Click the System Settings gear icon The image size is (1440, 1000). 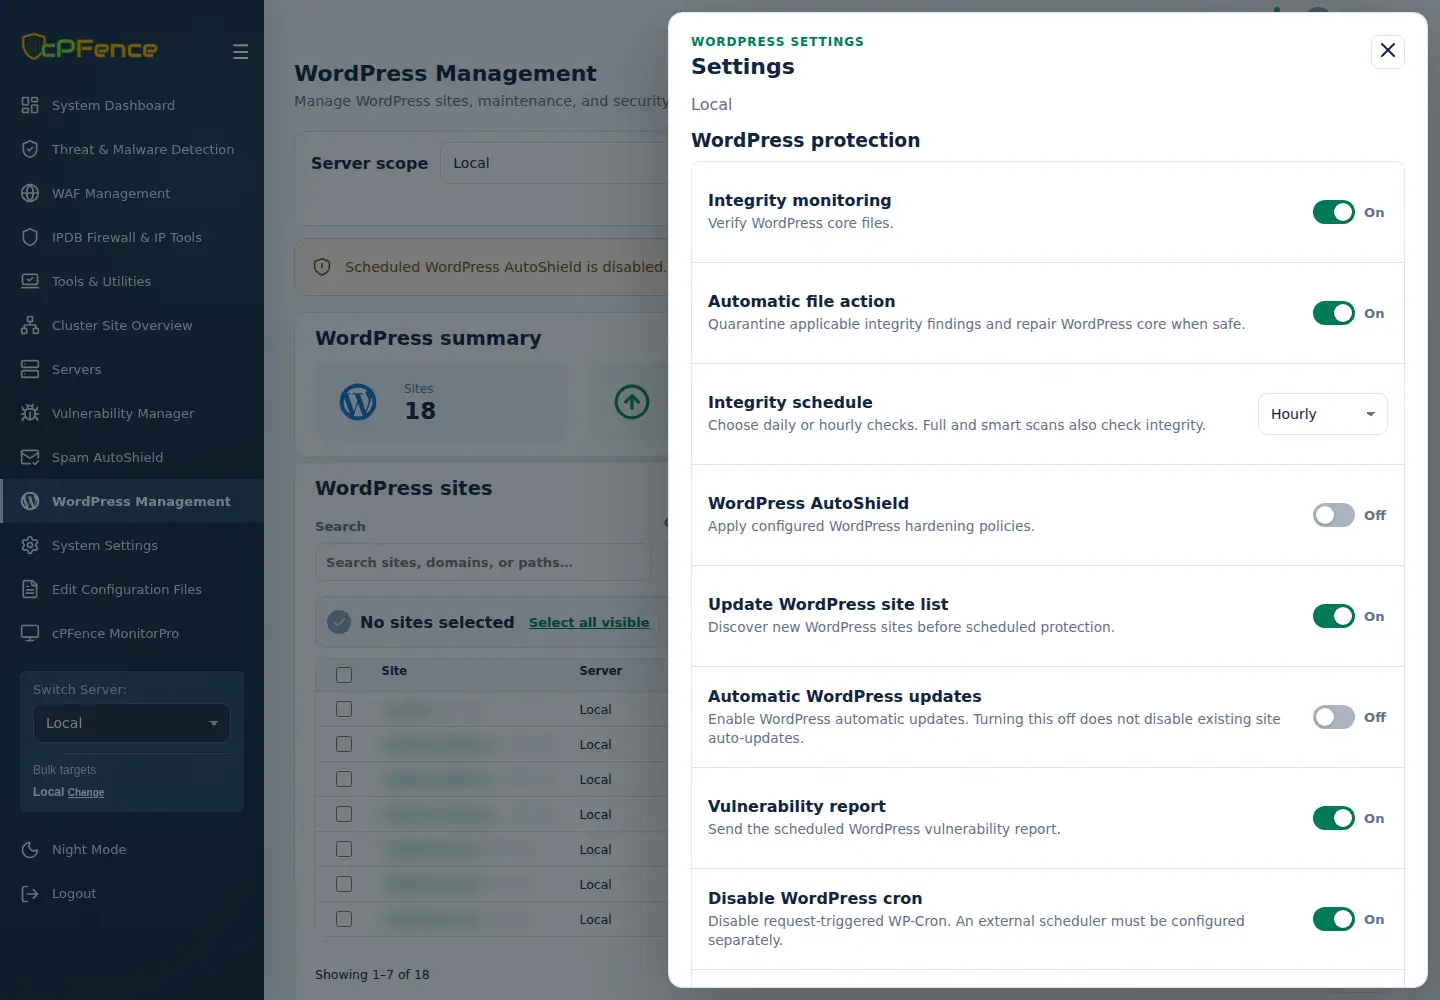pos(30,545)
